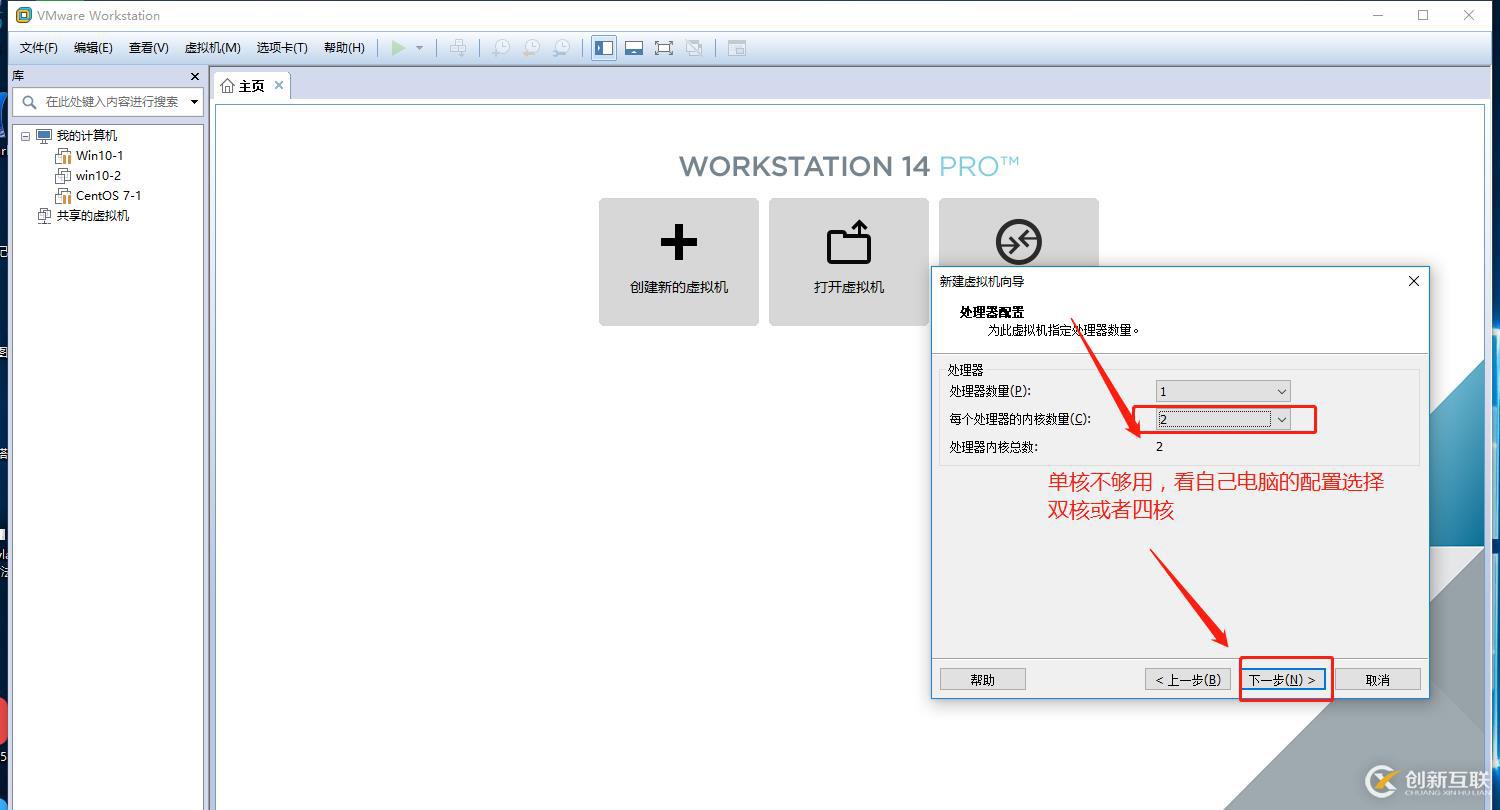Click the VMware Workstation title bar logo
The height and width of the screenshot is (810, 1500).
point(24,15)
